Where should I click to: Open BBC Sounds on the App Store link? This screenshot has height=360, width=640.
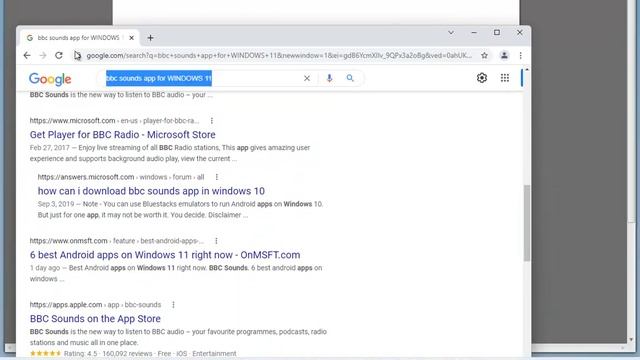(x=95, y=319)
